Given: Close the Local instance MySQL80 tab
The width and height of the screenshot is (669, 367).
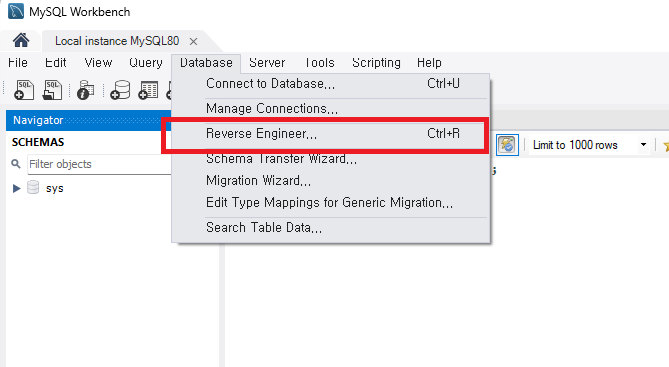Looking at the screenshot, I should coord(193,41).
